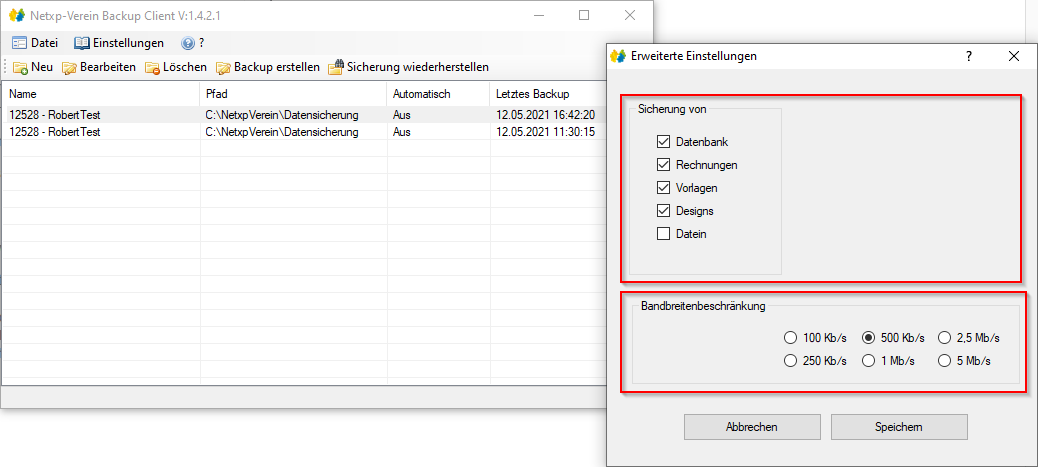Image resolution: width=1038 pixels, height=467 pixels.
Task: Click the Neu folder icon
Action: [x=21, y=68]
